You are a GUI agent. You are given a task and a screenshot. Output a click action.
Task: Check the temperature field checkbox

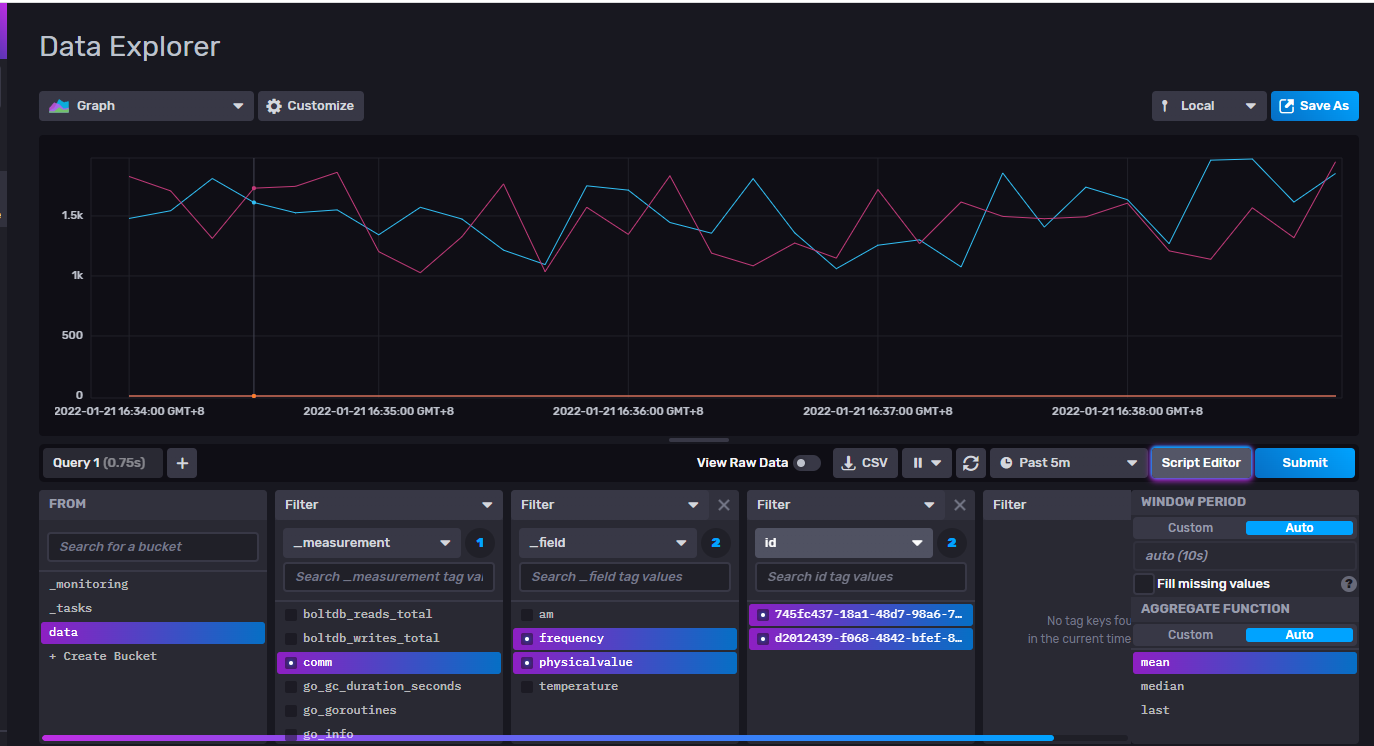click(x=527, y=686)
